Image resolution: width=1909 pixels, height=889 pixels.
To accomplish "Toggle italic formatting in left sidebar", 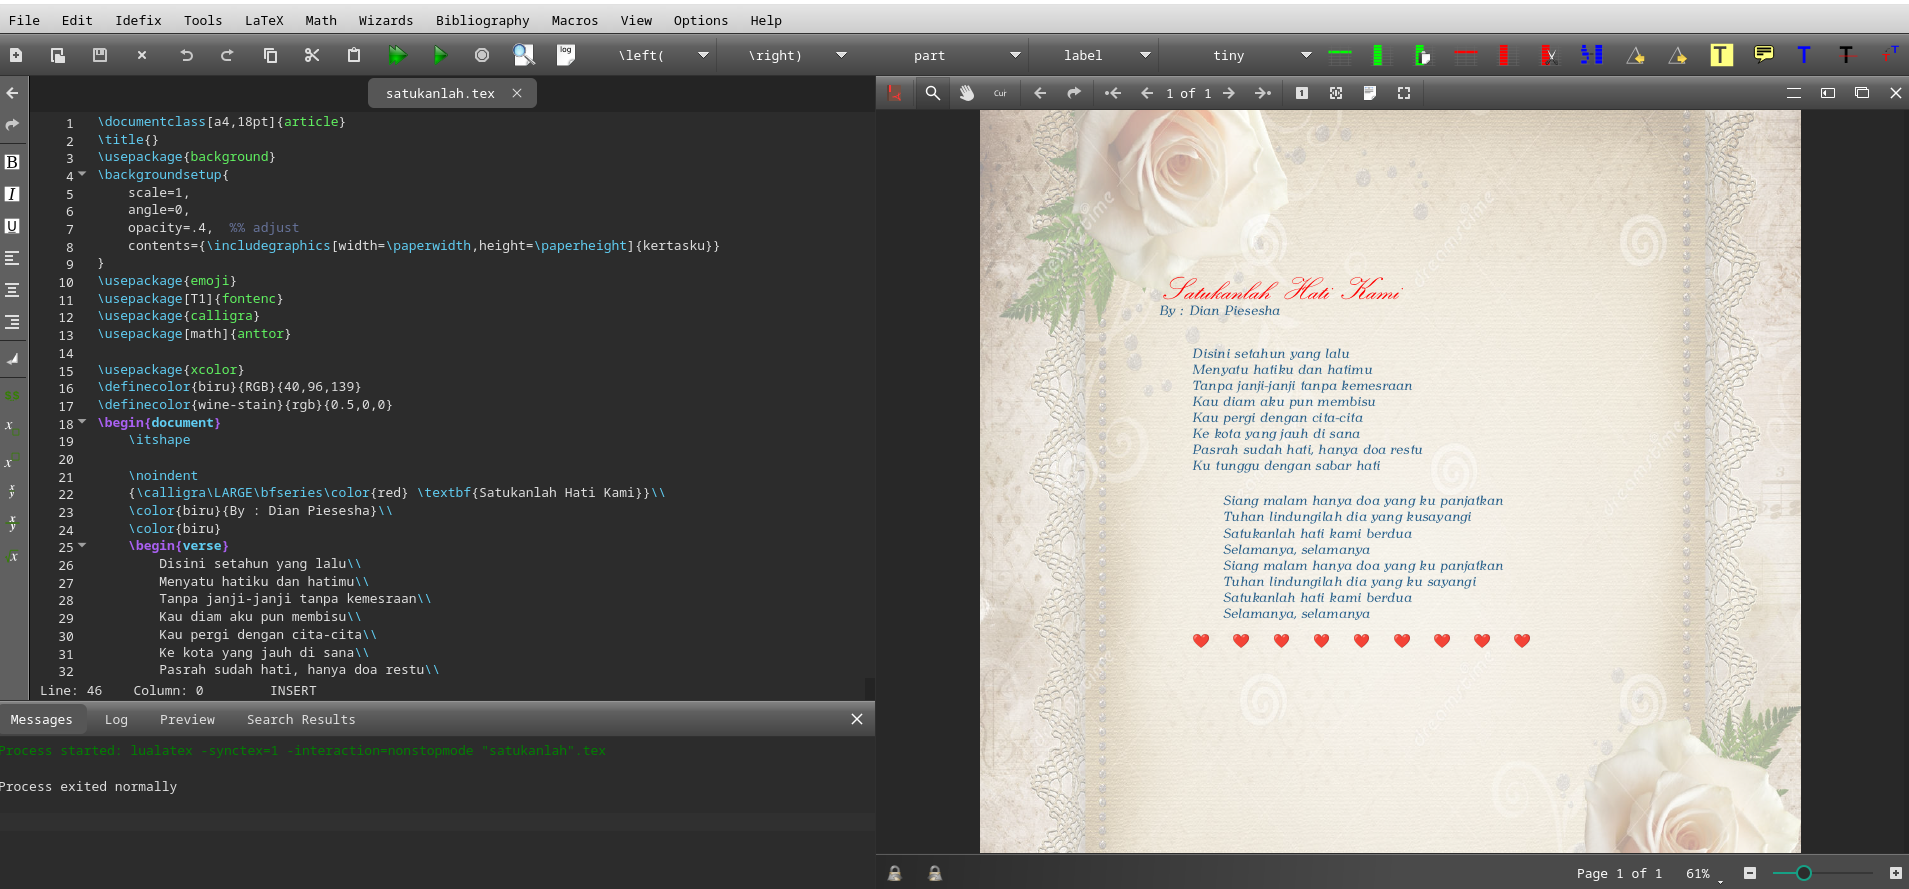I will click(x=12, y=194).
